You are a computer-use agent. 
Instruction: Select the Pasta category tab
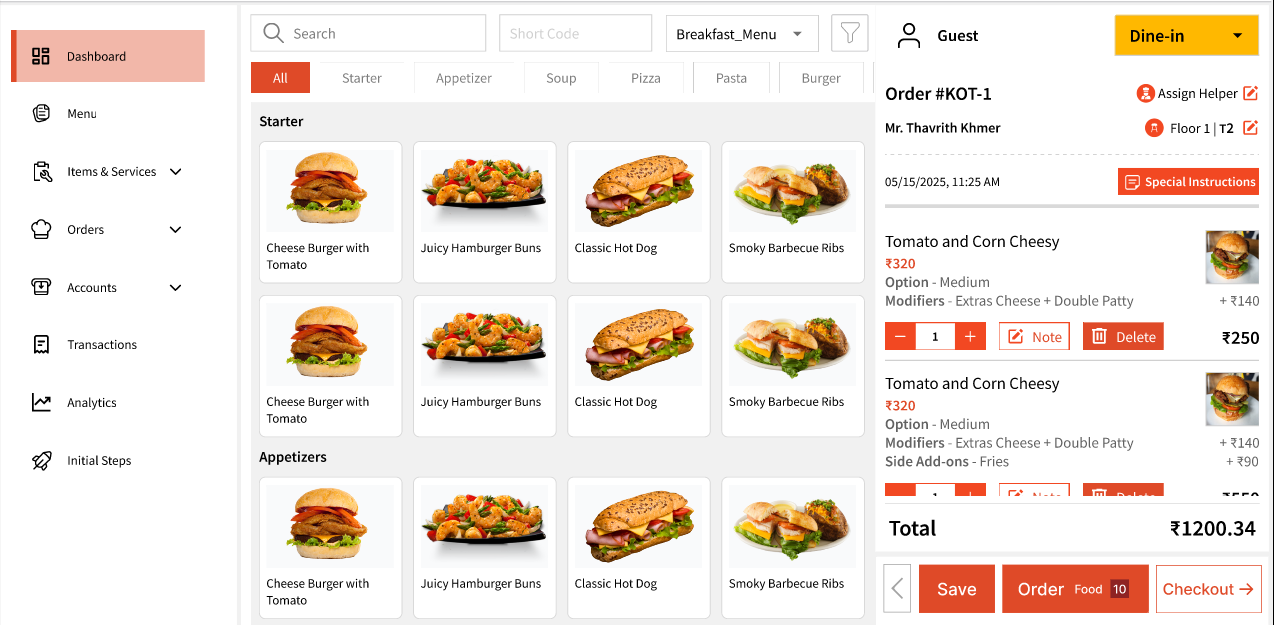tap(732, 78)
